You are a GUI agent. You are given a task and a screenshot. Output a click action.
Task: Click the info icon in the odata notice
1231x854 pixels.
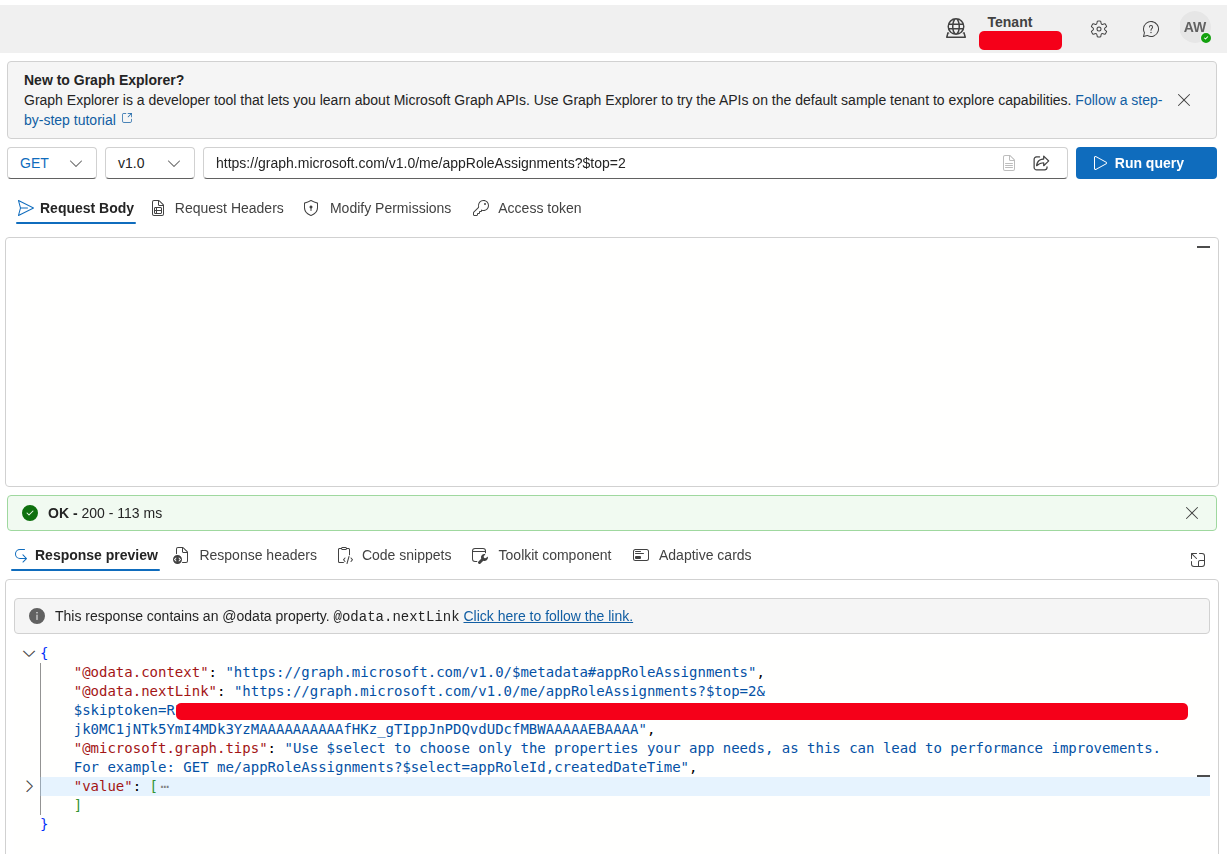coord(37,616)
